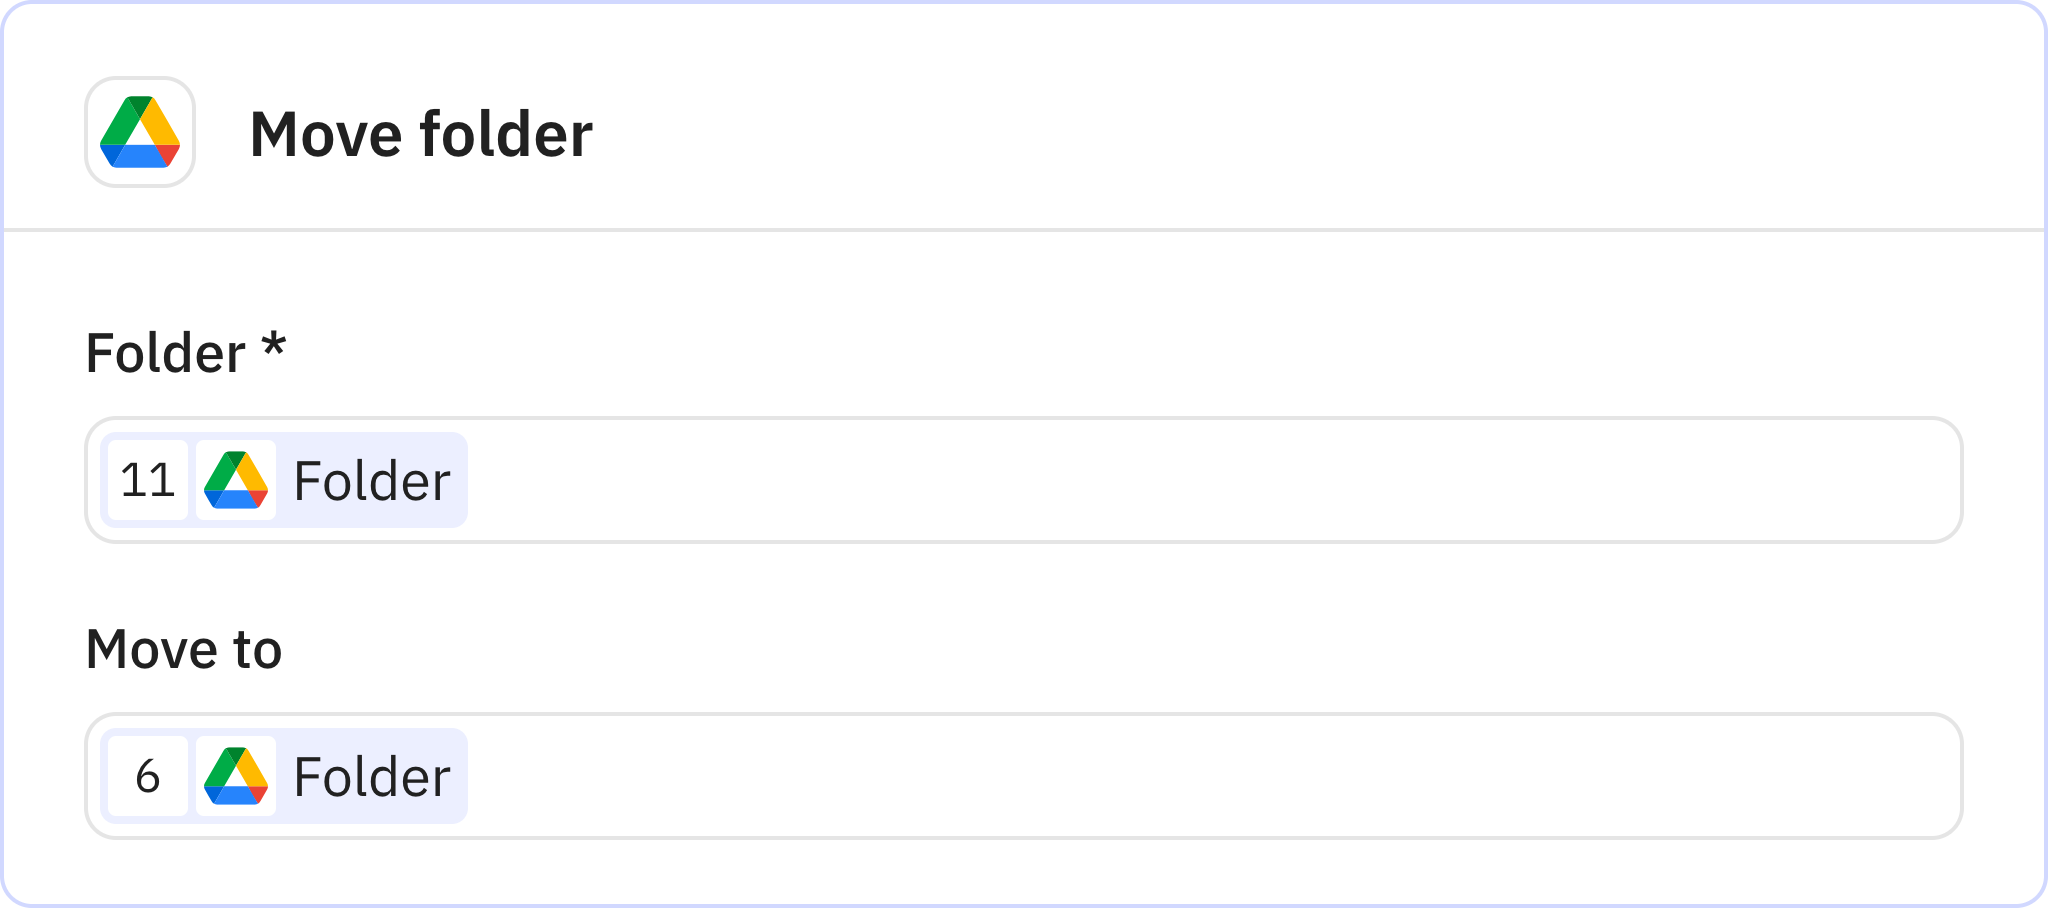Click the required asterisk next to Folder

tap(273, 346)
